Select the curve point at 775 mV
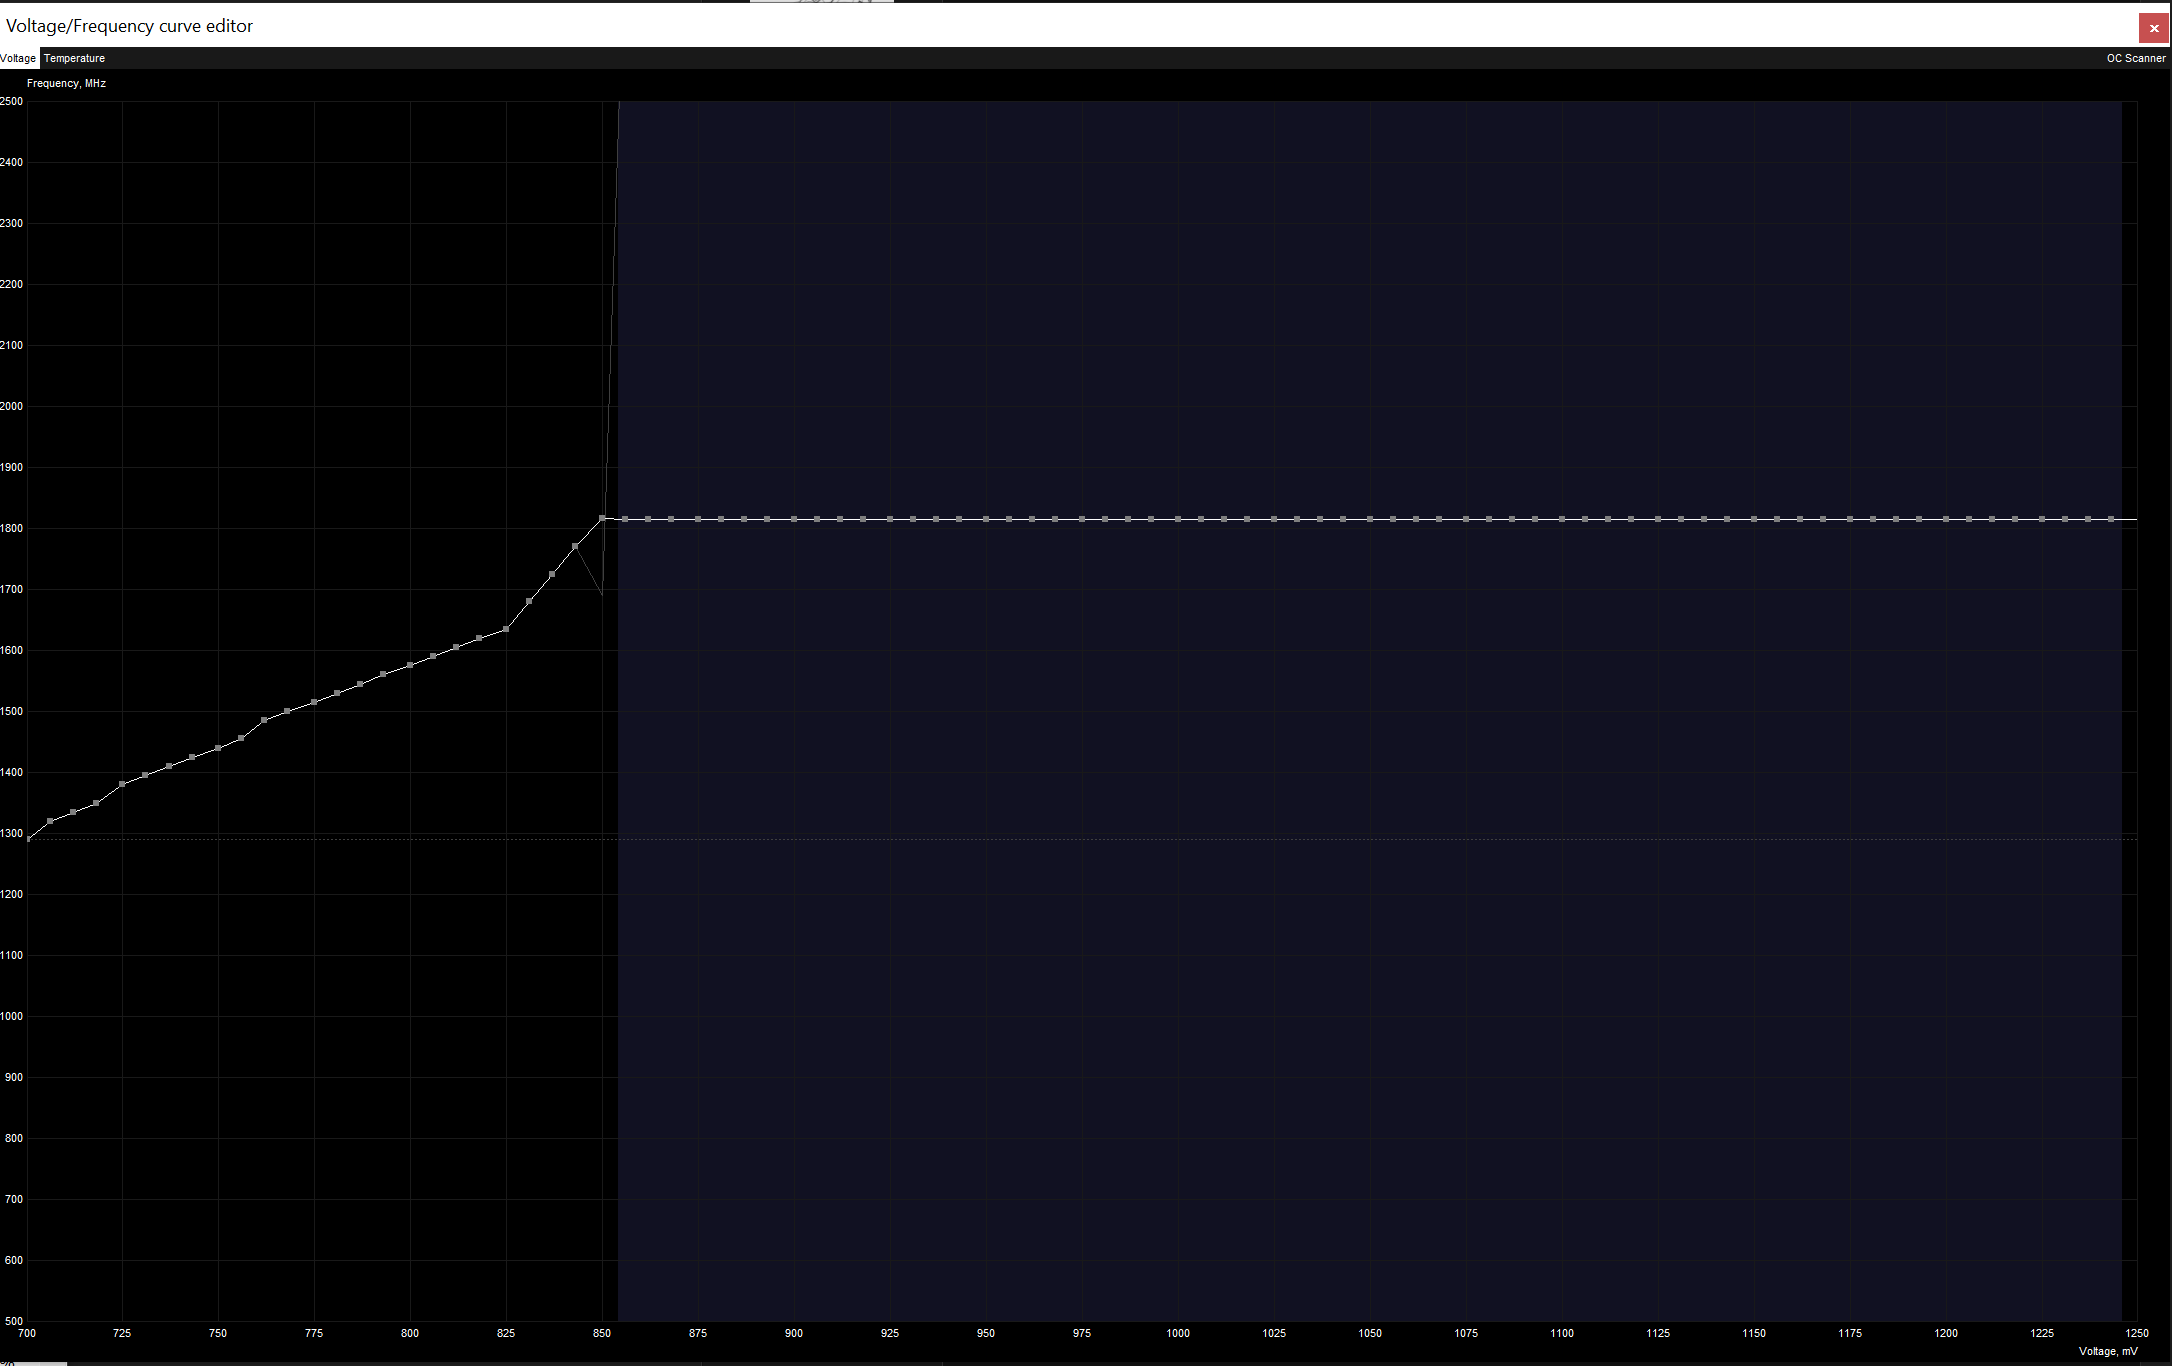2172x1366 pixels. click(314, 702)
